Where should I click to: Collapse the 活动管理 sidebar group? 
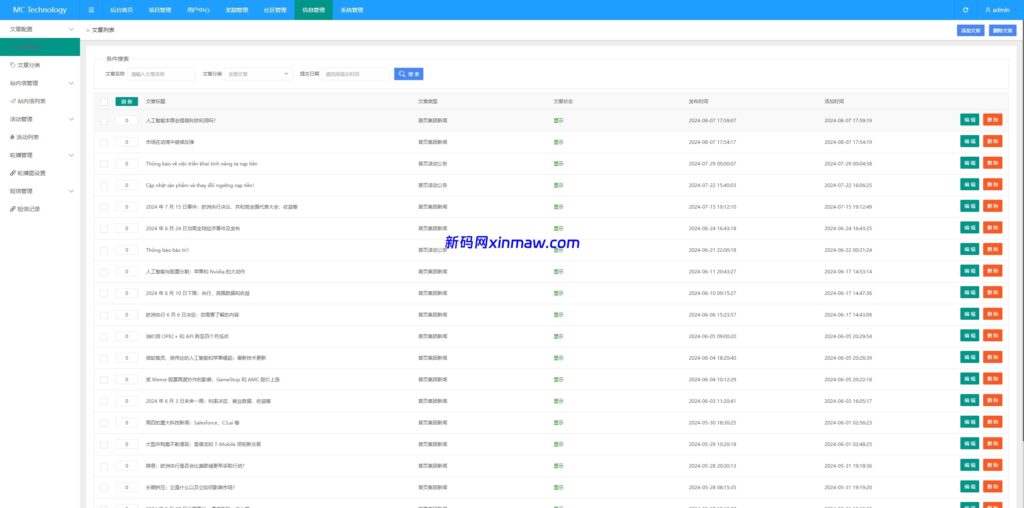click(x=40, y=119)
